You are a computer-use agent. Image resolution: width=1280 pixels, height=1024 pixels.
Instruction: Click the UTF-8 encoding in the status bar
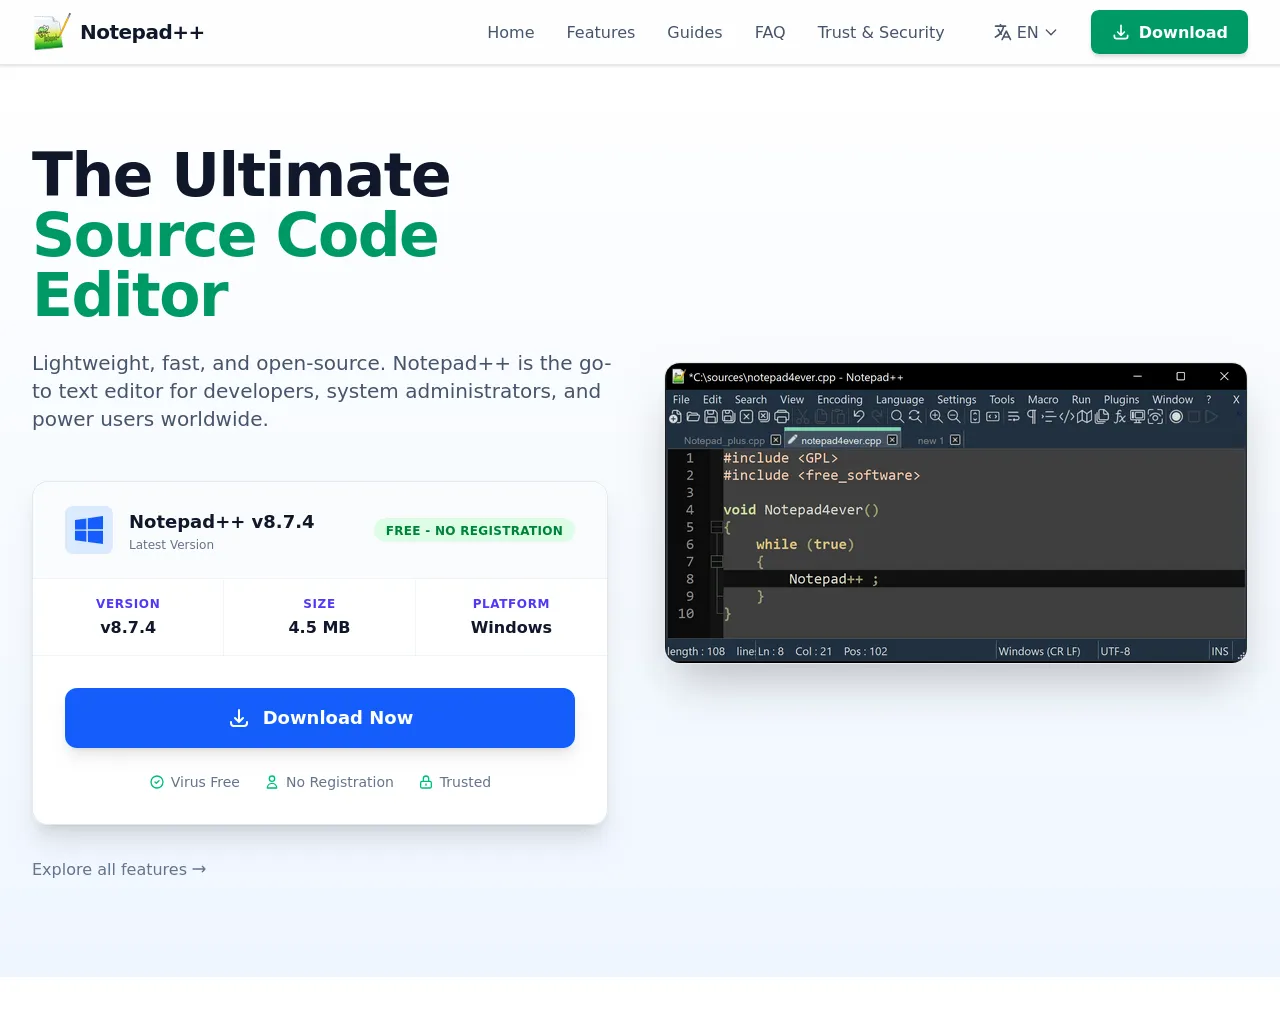1115,651
